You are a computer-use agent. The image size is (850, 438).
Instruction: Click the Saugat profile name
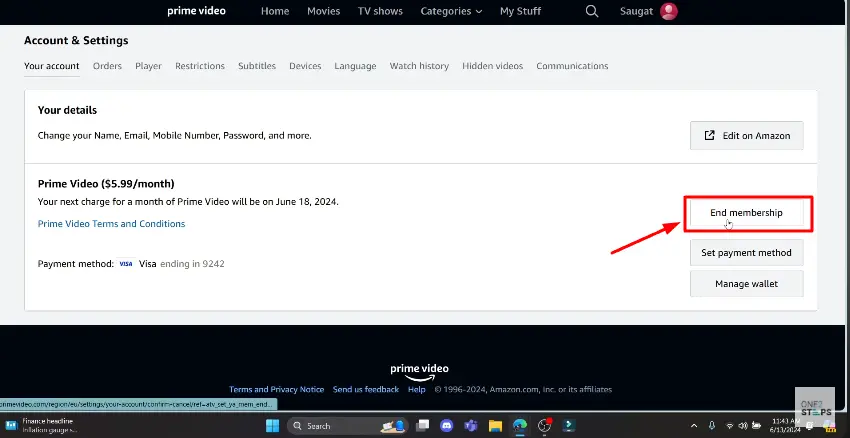click(636, 11)
